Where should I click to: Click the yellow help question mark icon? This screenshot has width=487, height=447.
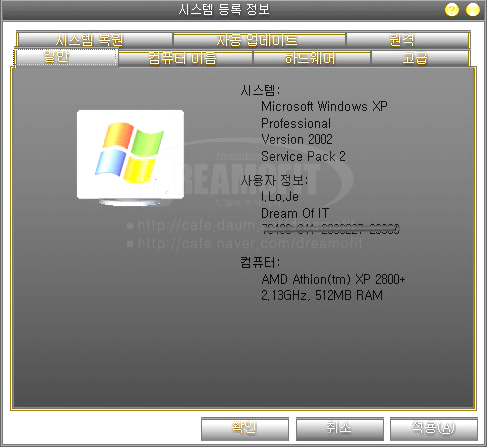[x=452, y=10]
